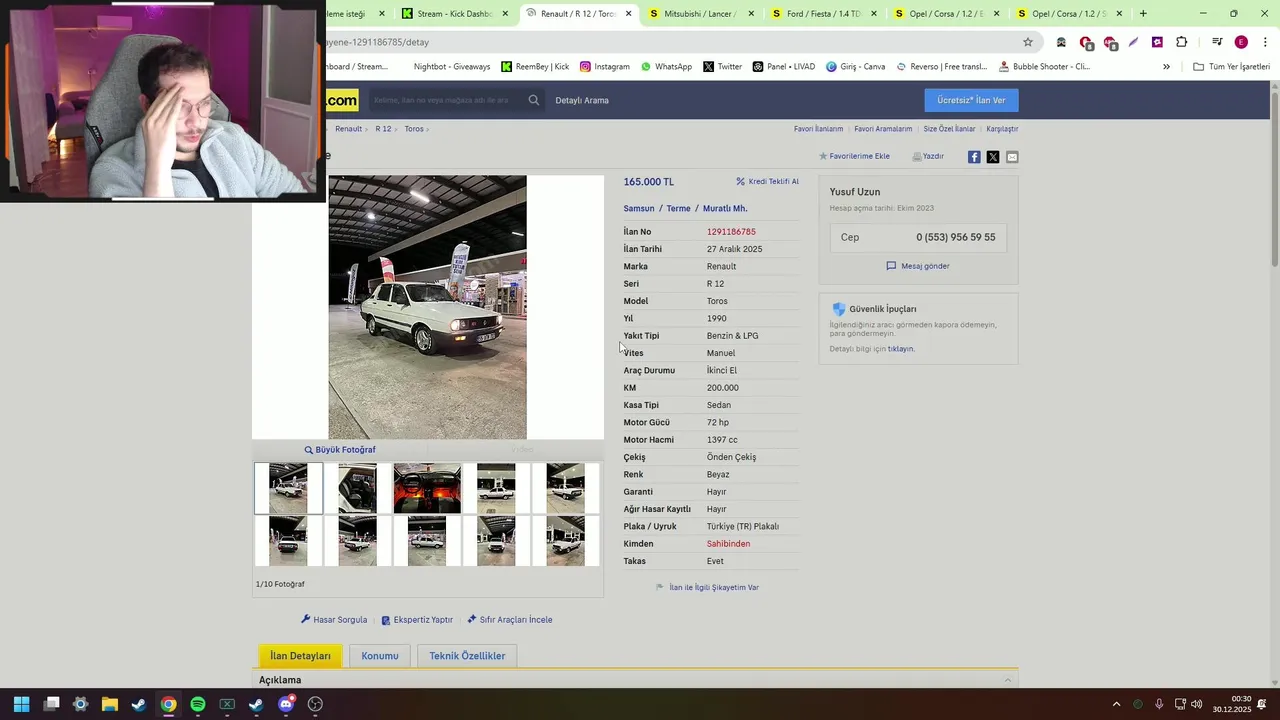The height and width of the screenshot is (720, 1280).
Task: Open the Karşılaştır link
Action: click(1002, 129)
